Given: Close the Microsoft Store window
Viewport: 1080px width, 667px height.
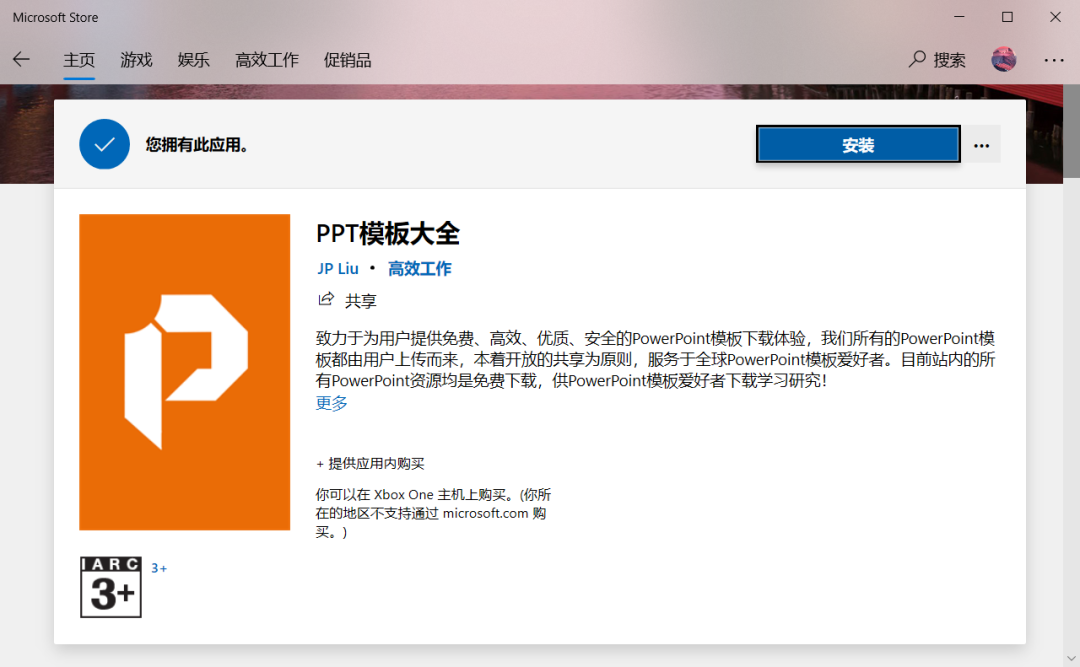Looking at the screenshot, I should point(1055,17).
